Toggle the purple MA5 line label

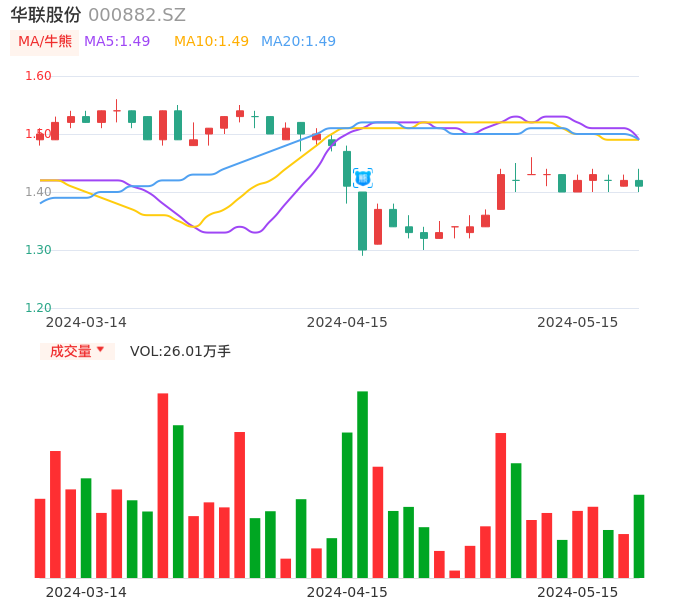(x=117, y=42)
